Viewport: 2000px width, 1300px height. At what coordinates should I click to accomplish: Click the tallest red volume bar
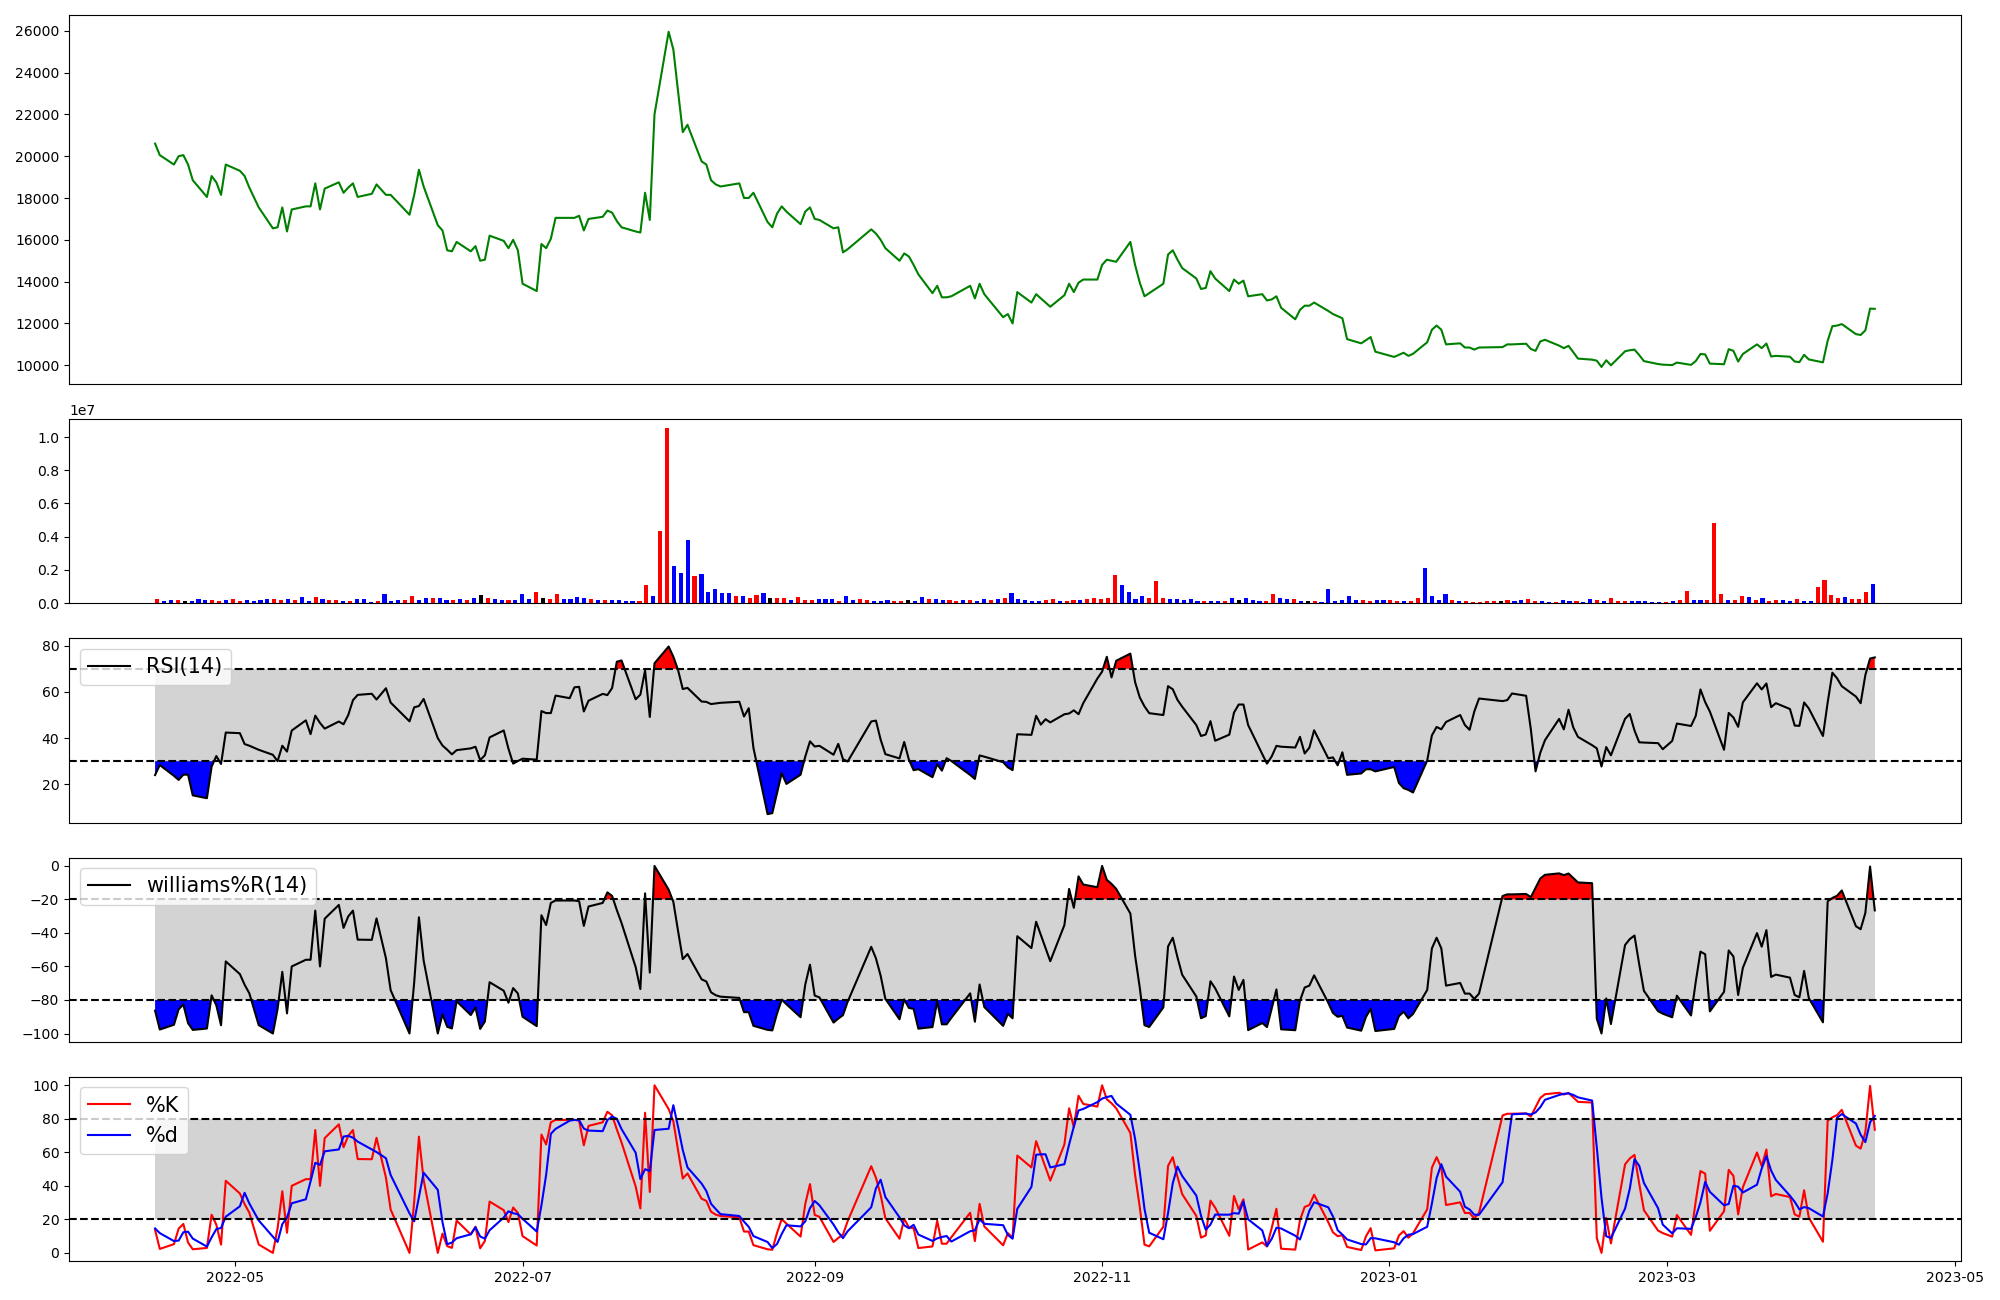click(x=667, y=515)
